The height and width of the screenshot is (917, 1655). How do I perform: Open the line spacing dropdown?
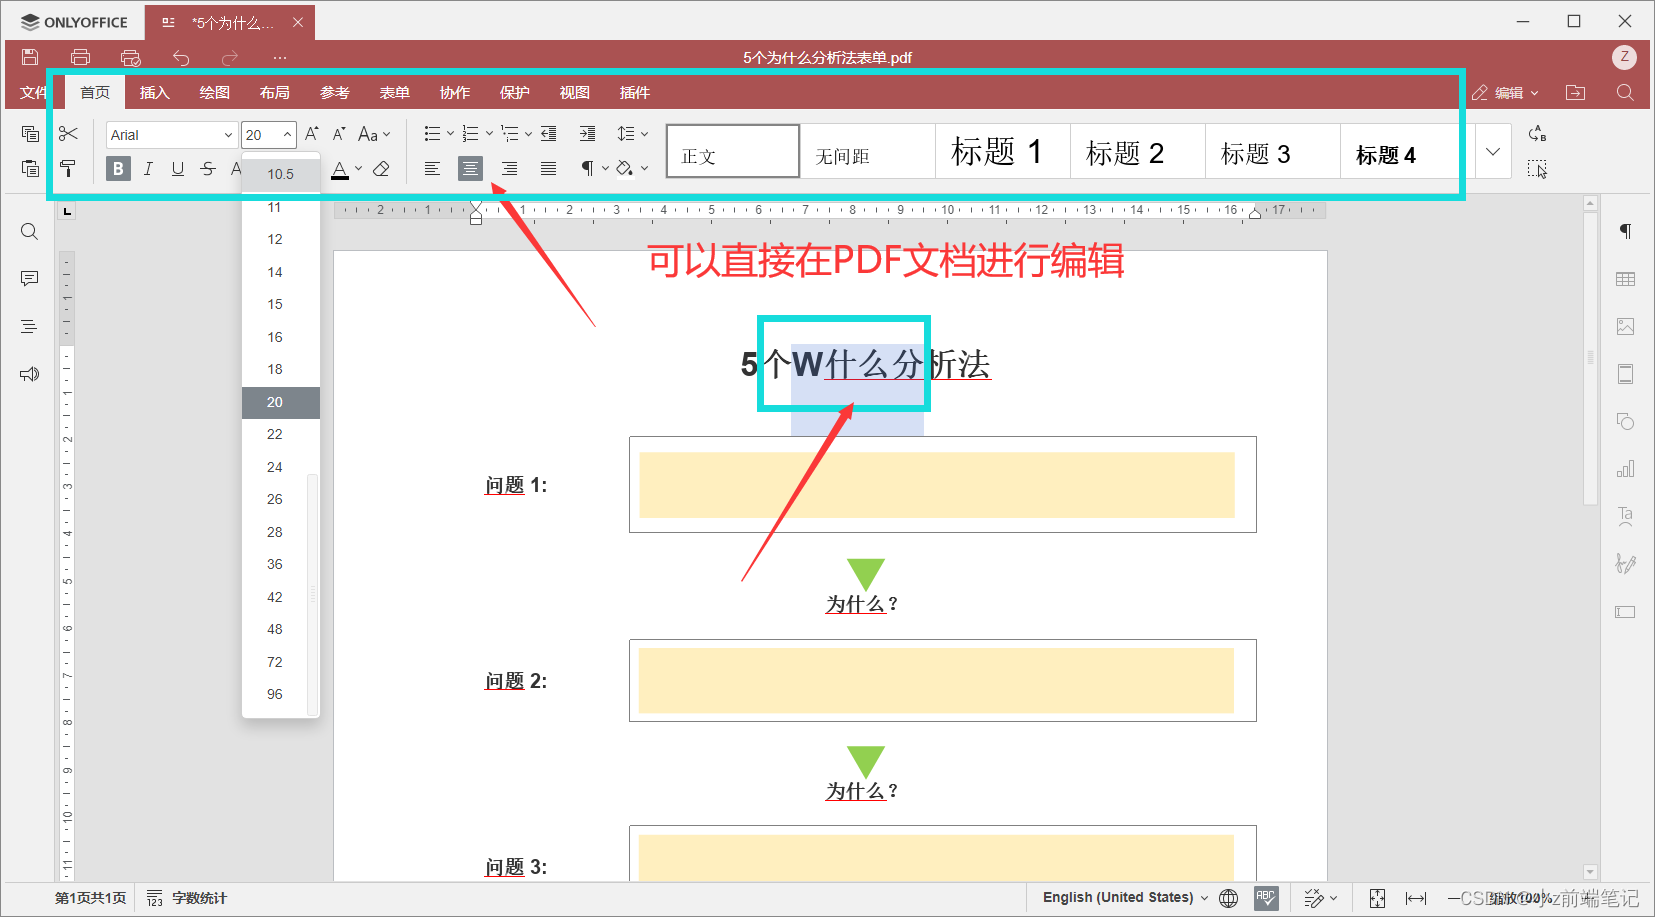click(x=632, y=134)
